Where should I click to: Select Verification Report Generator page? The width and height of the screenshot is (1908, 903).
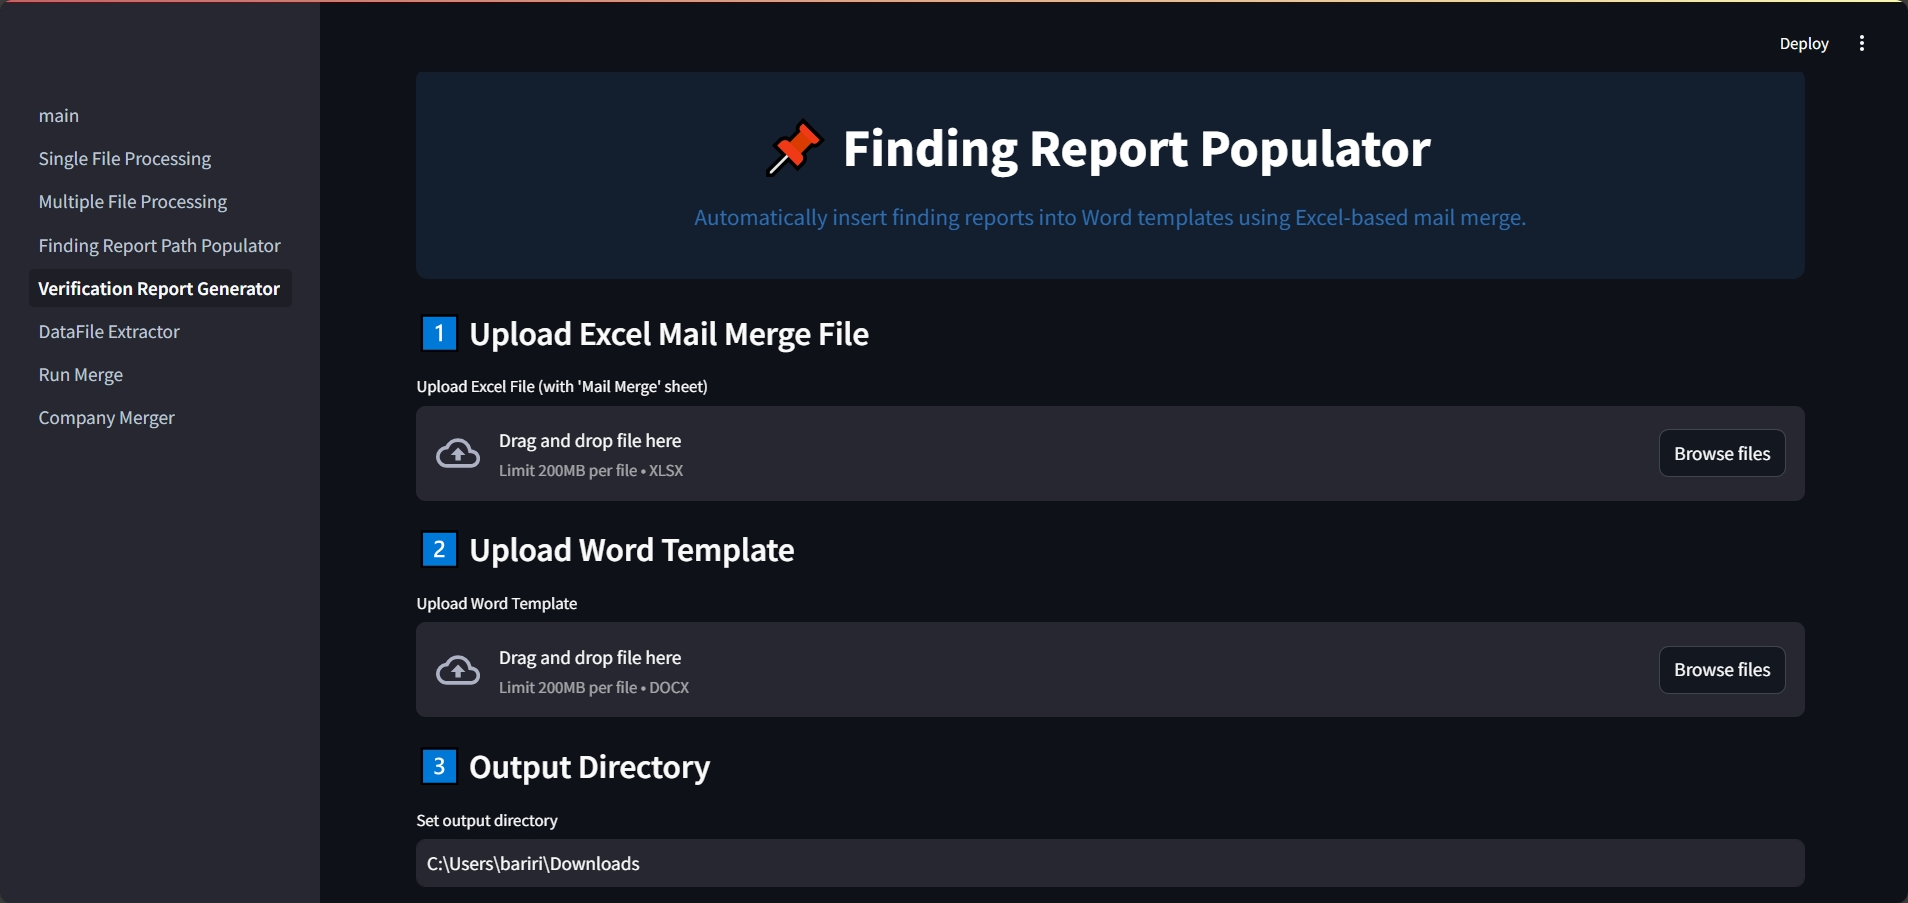(x=160, y=289)
